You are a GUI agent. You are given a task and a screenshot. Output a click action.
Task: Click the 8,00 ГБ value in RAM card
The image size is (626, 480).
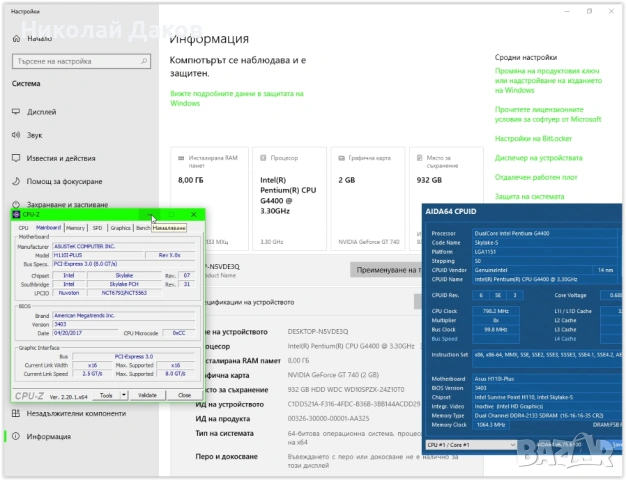190,180
